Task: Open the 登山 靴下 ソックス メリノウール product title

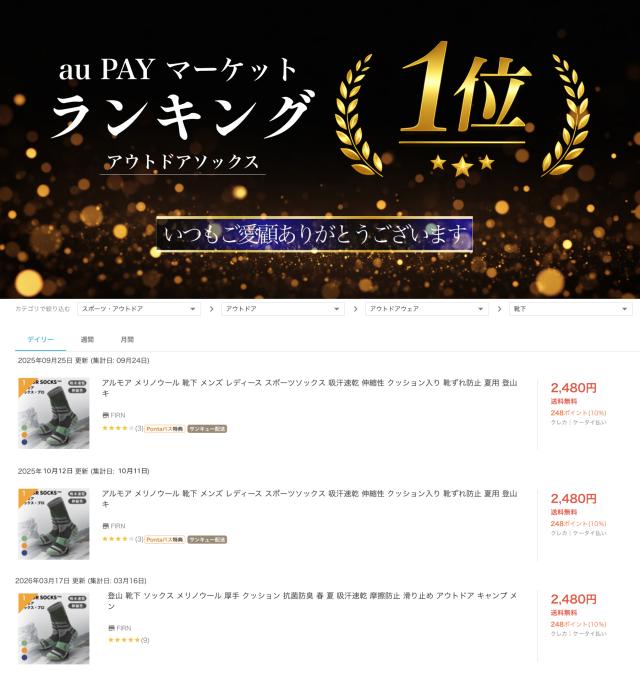Action: pos(312,601)
